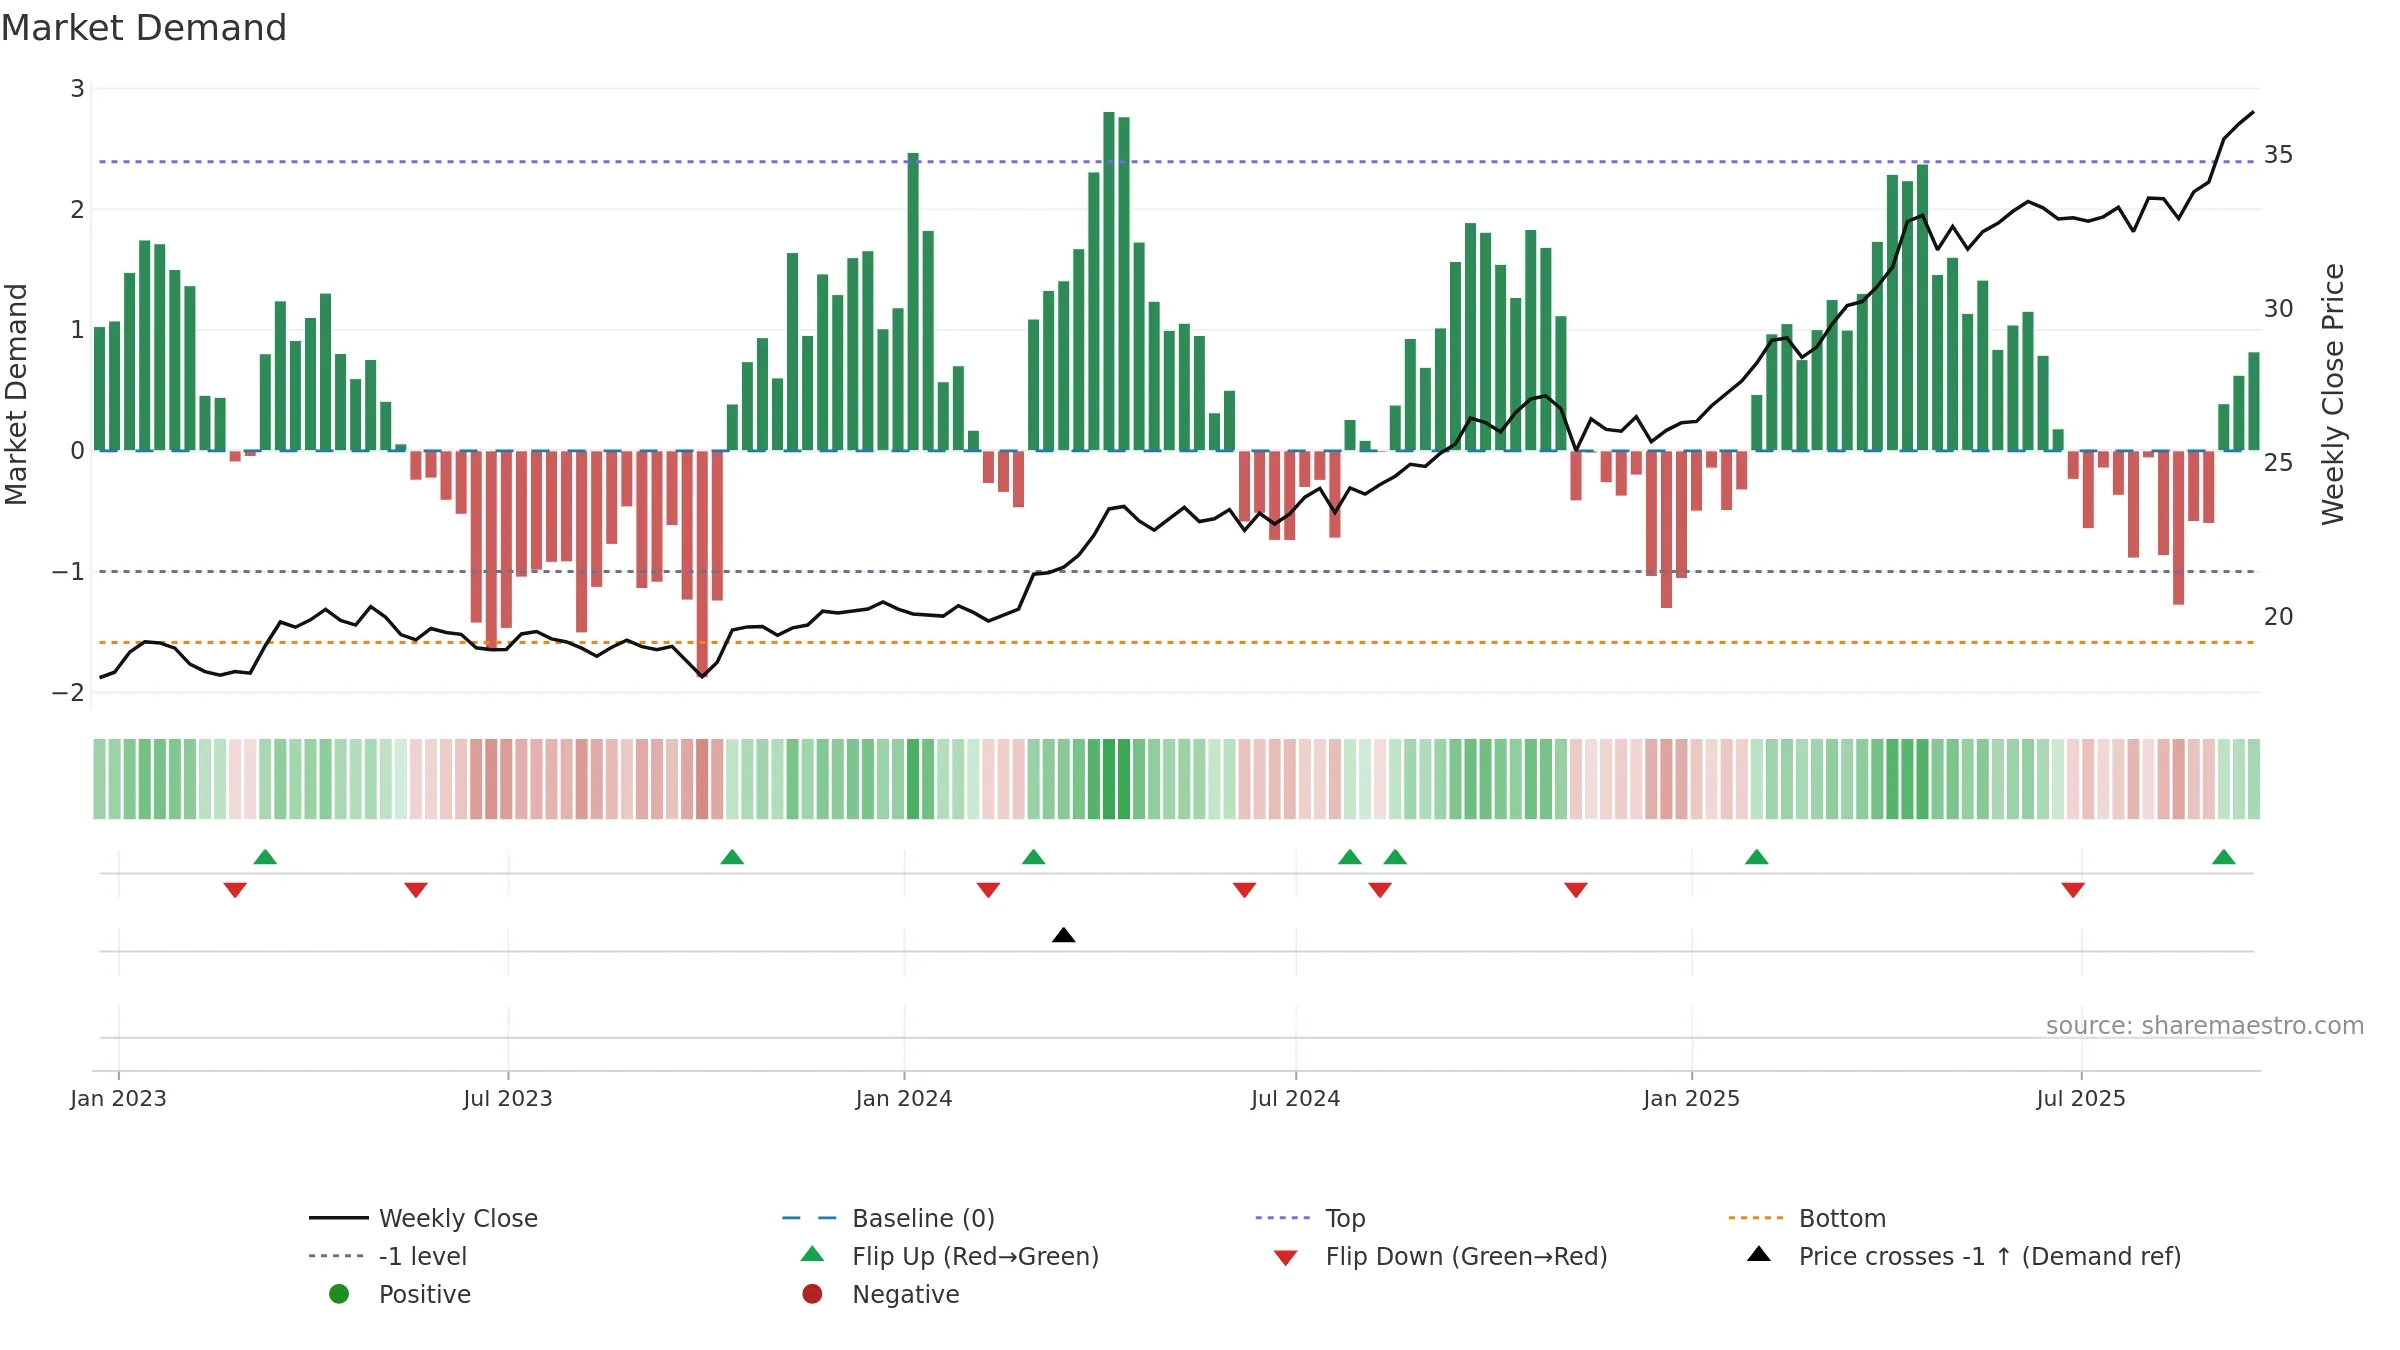
Task: Toggle the Bottom legend entry
Action: (1807, 1218)
